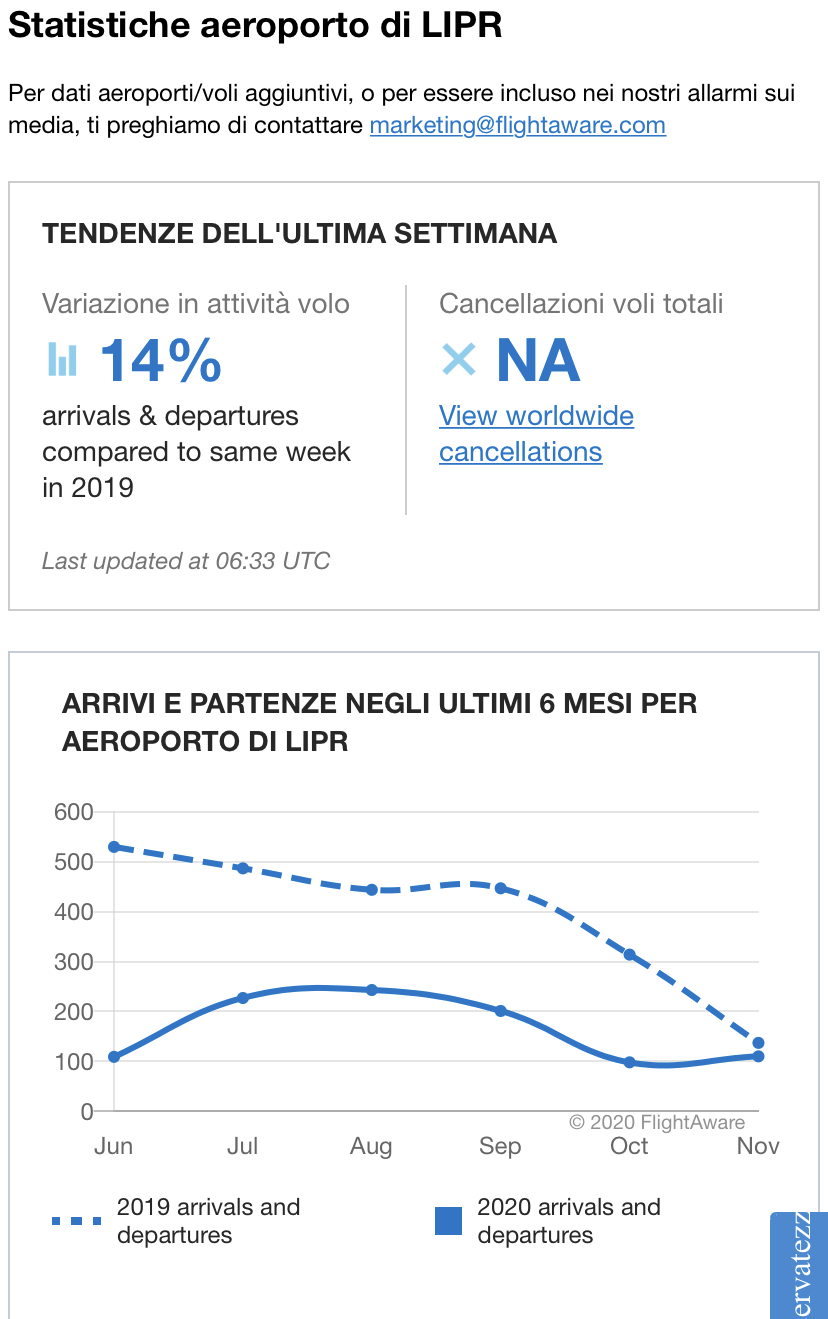Open the View worldwide cancellations link
The width and height of the screenshot is (828, 1319).
536,434
